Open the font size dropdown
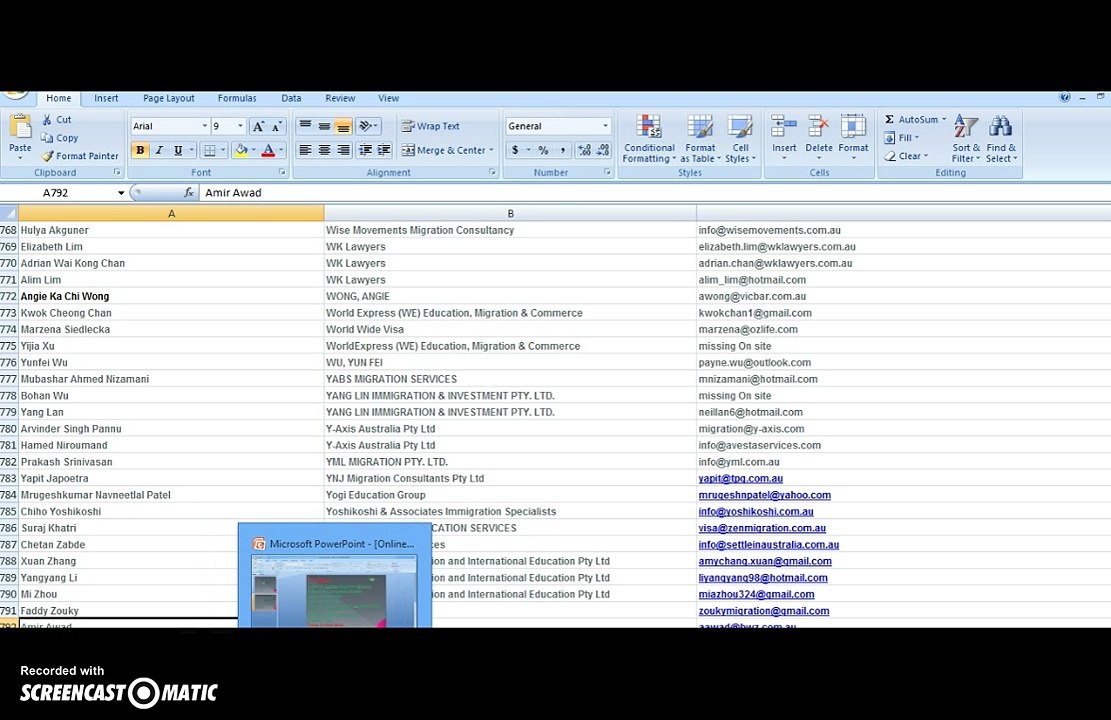The image size is (1111, 720). pyautogui.click(x=240, y=126)
